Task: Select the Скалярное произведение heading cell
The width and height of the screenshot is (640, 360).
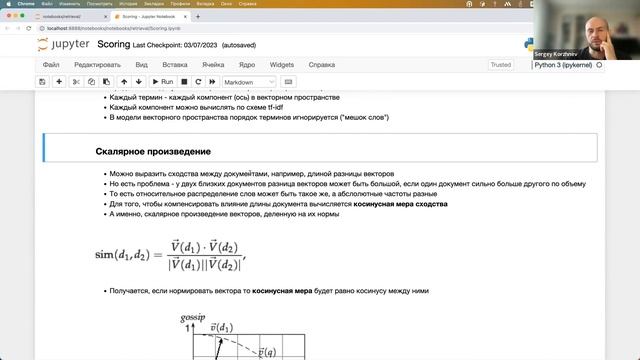Action: (320, 147)
